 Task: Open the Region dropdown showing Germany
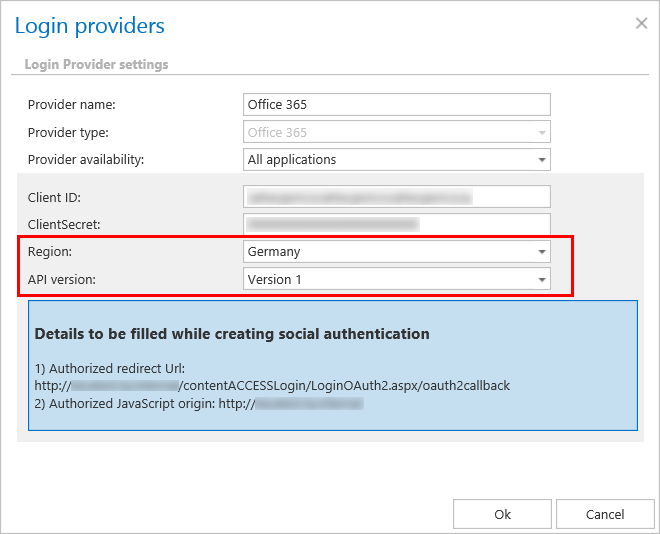(x=397, y=252)
